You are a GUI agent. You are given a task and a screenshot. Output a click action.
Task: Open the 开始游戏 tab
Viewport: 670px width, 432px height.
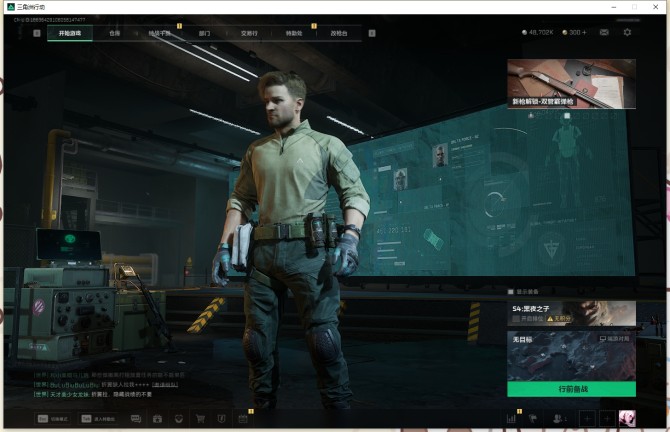(x=70, y=33)
